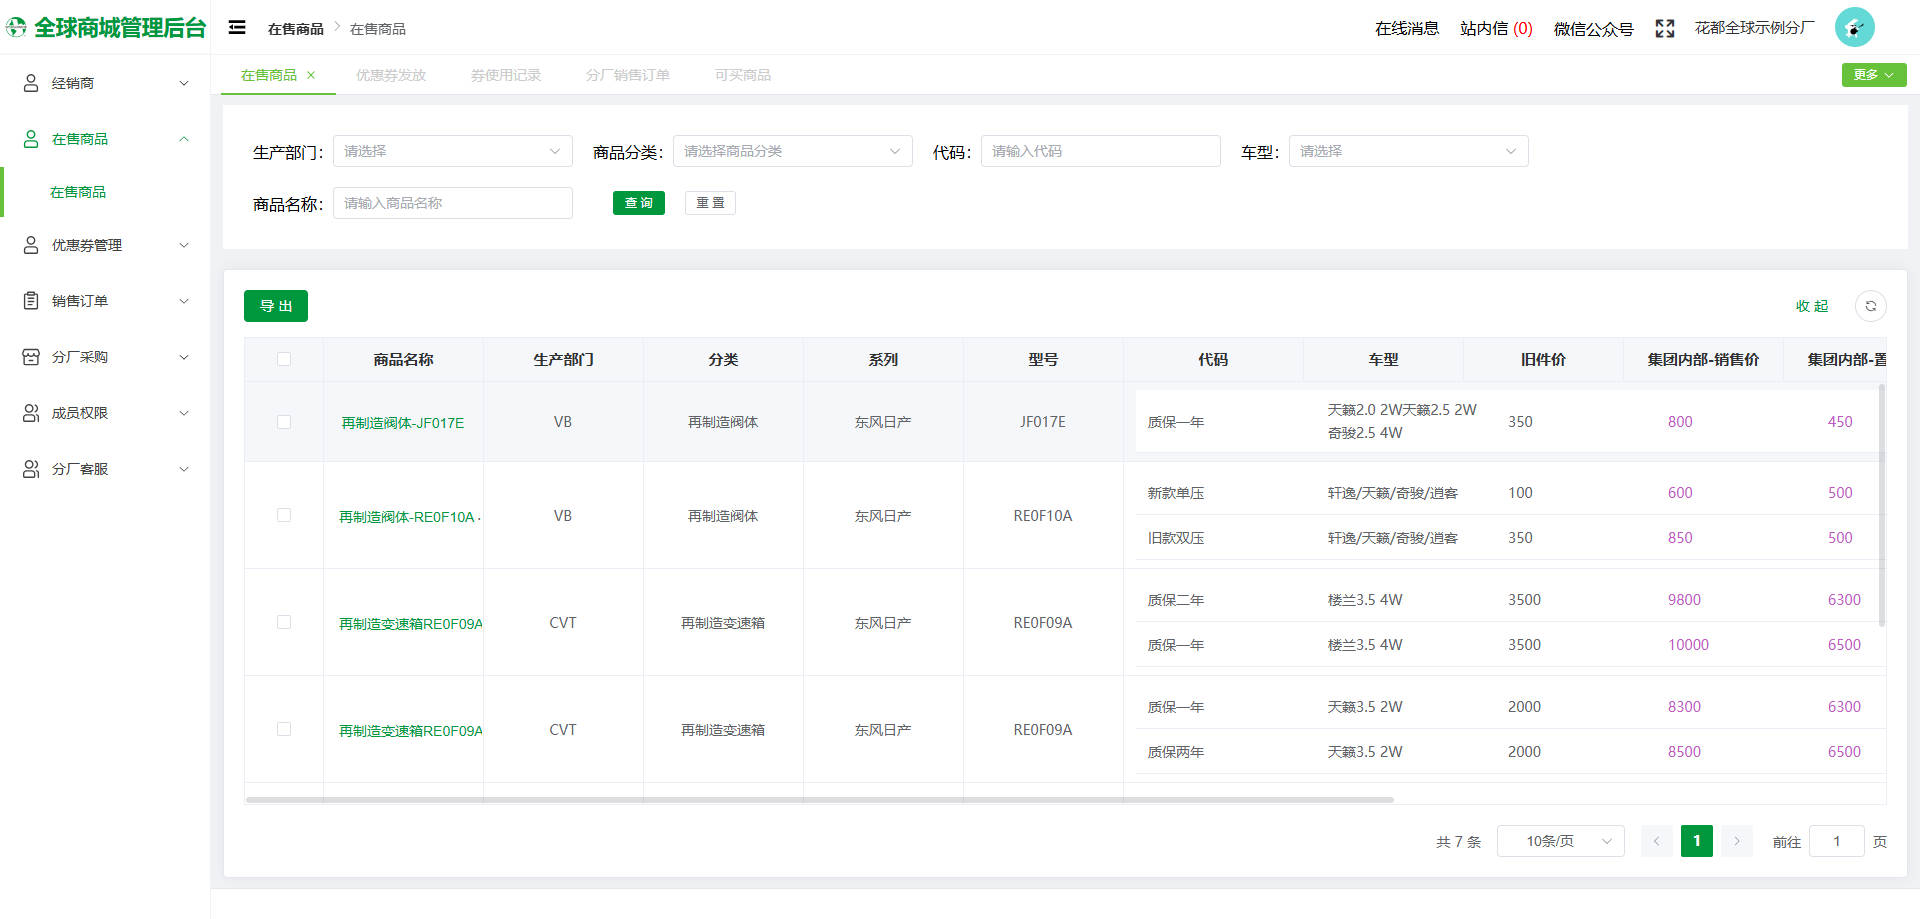Click the 优惠券管理 sidebar icon
The image size is (1920, 919).
coord(31,245)
